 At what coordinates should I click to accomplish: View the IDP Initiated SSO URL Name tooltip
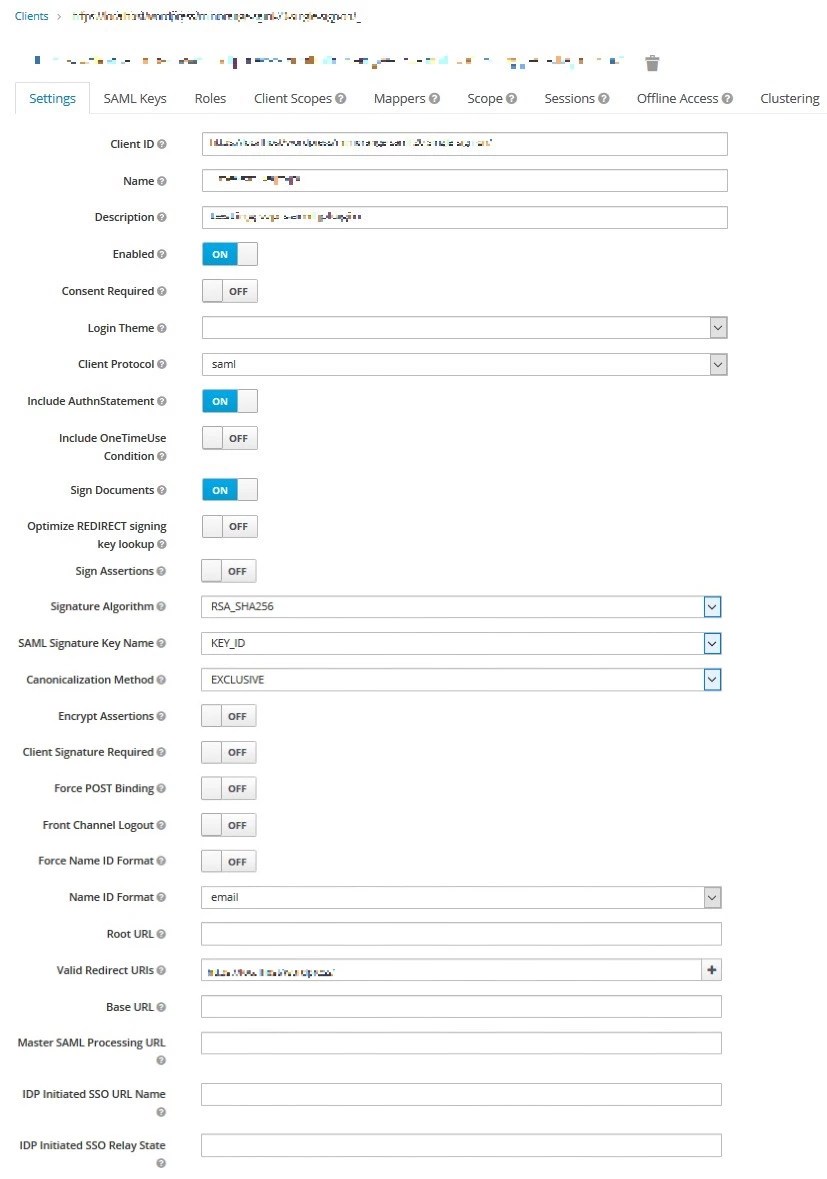click(x=160, y=1110)
